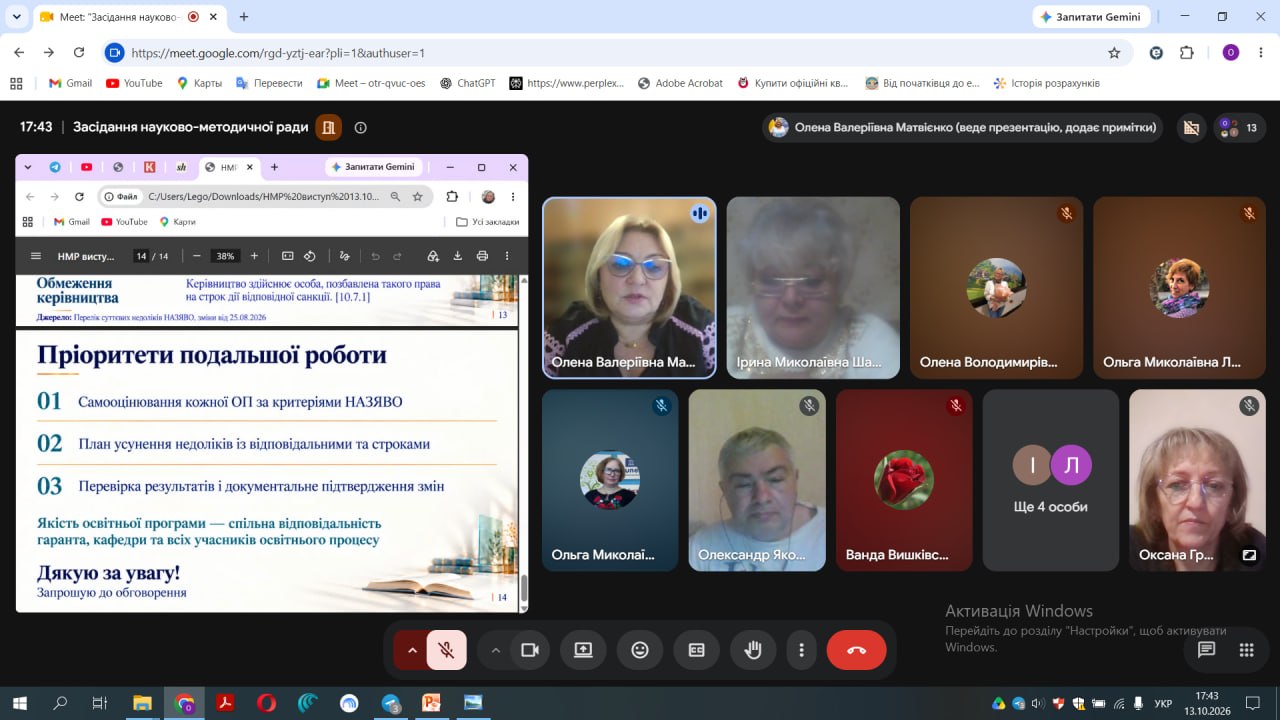Open Adobe Acrobat bookmark

679,83
